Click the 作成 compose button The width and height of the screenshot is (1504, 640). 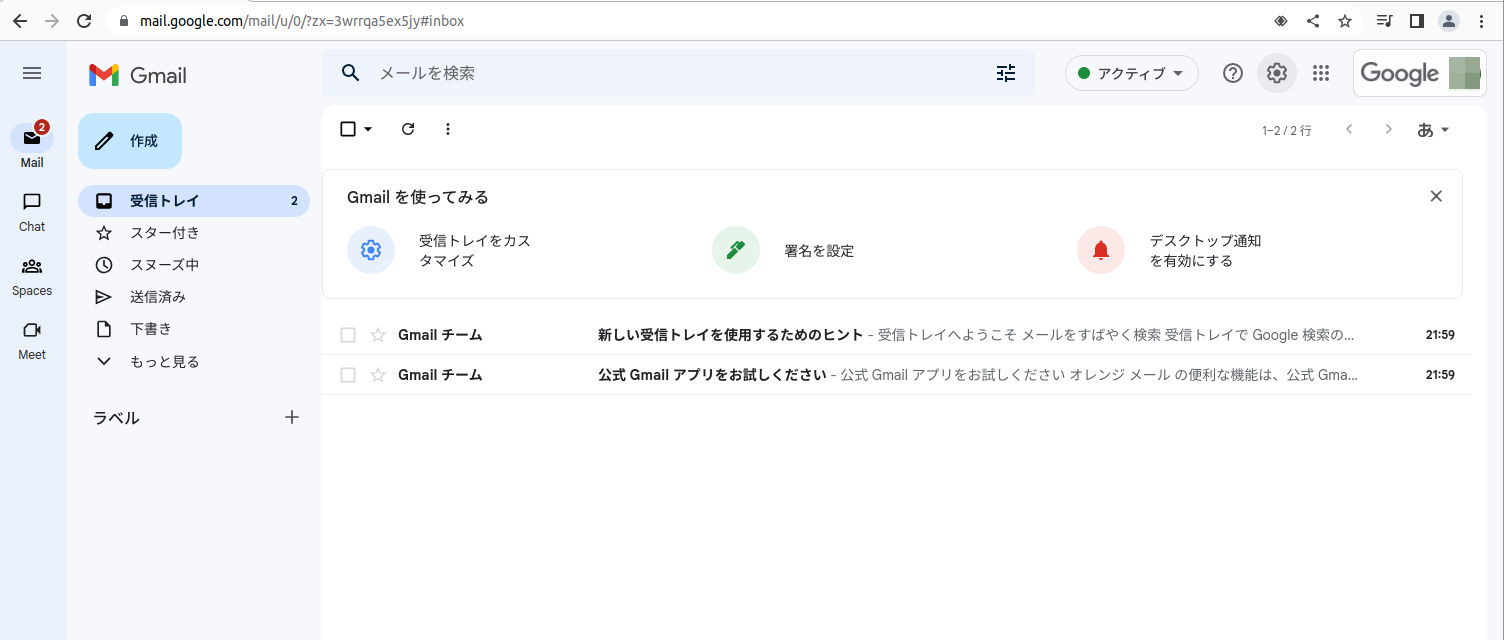pos(130,141)
